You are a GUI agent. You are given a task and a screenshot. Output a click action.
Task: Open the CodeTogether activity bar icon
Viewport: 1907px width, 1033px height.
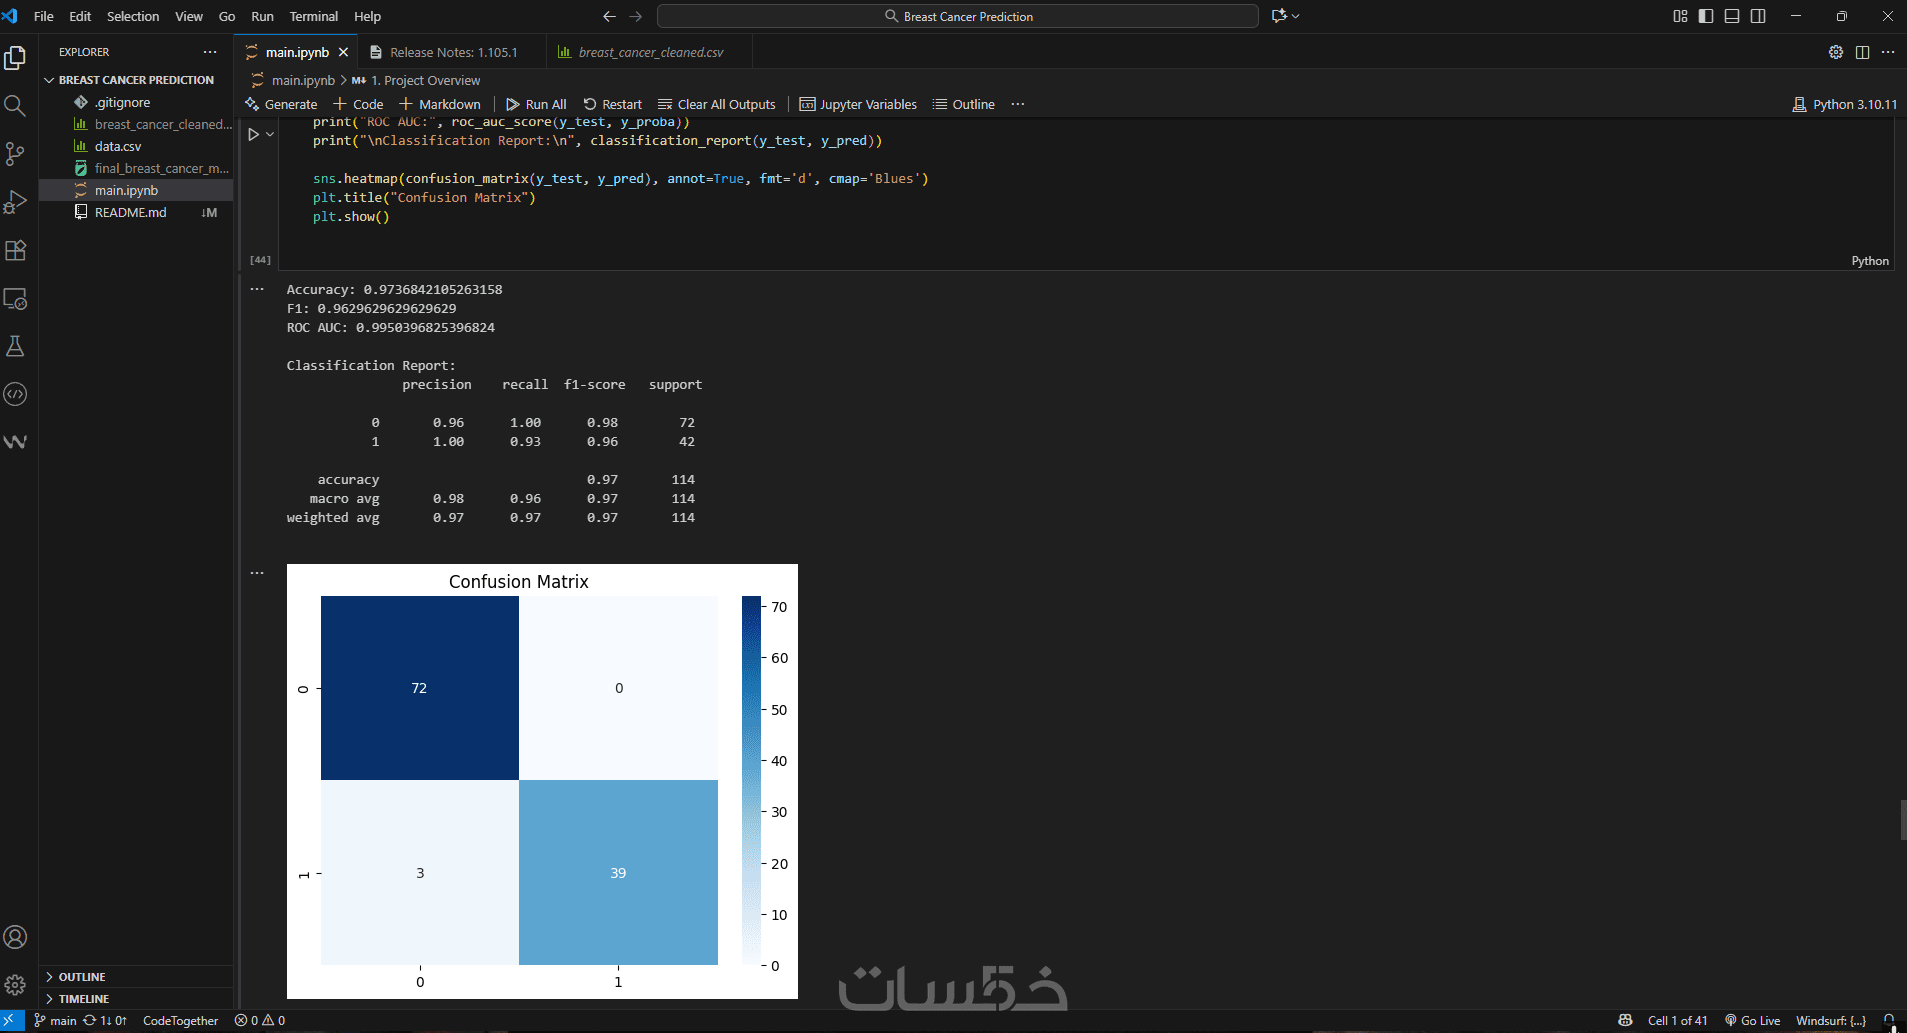[15, 394]
